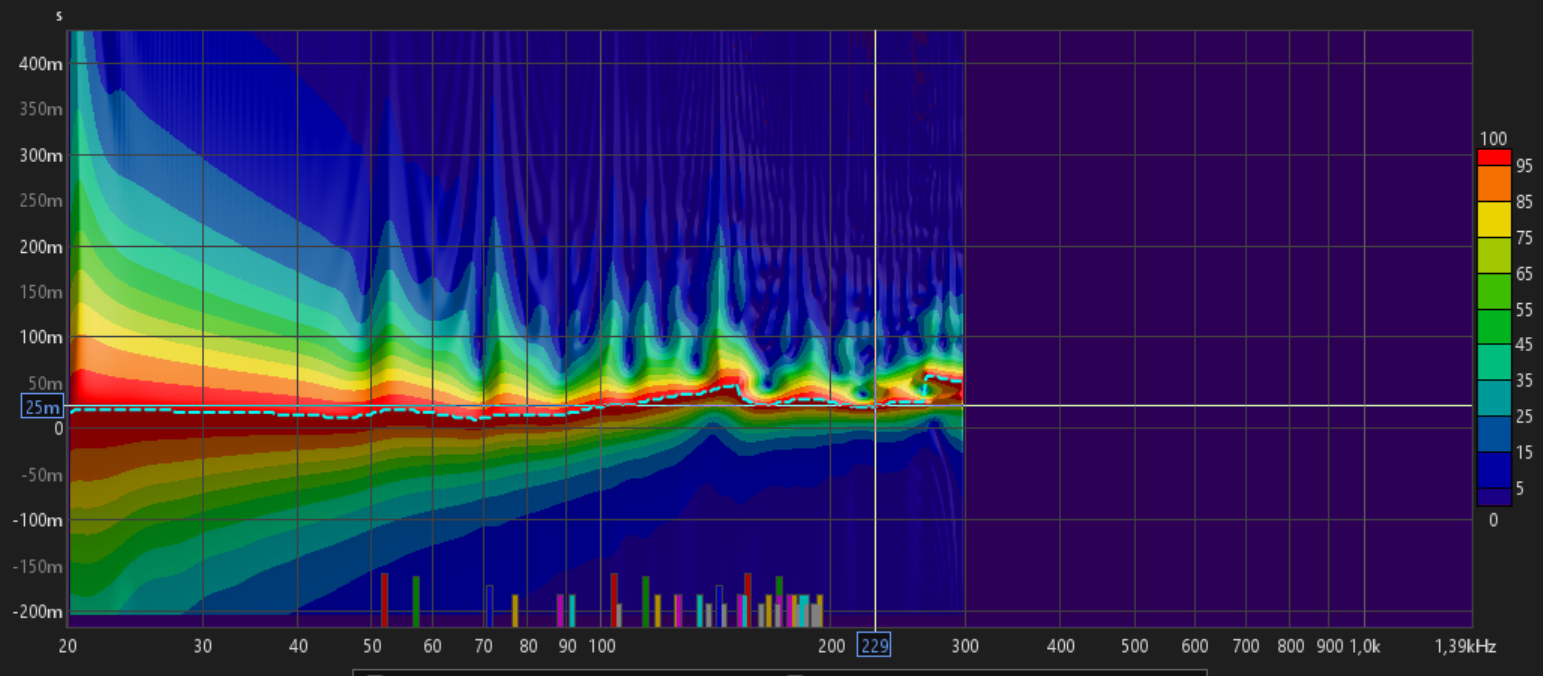Viewport: 1543px width, 676px height.
Task: Pick the dark blue 5-15 scale swatch
Action: pos(1494,469)
